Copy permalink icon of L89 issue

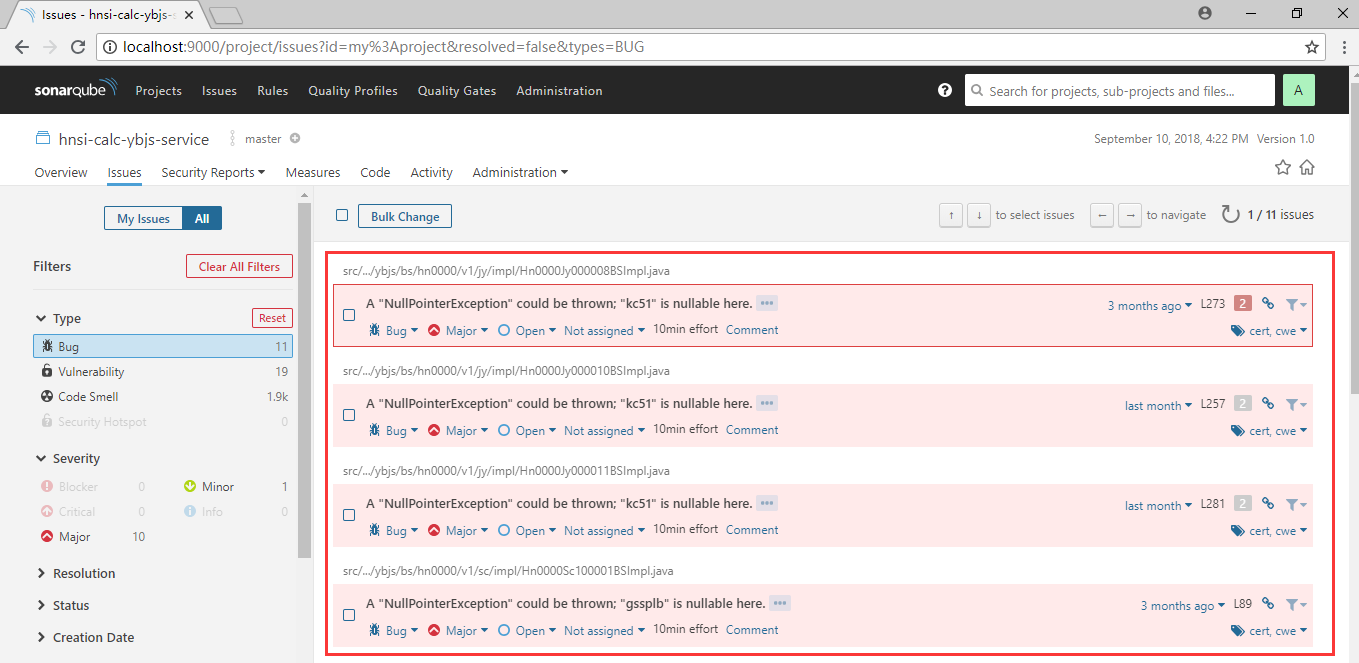pyautogui.click(x=1268, y=604)
